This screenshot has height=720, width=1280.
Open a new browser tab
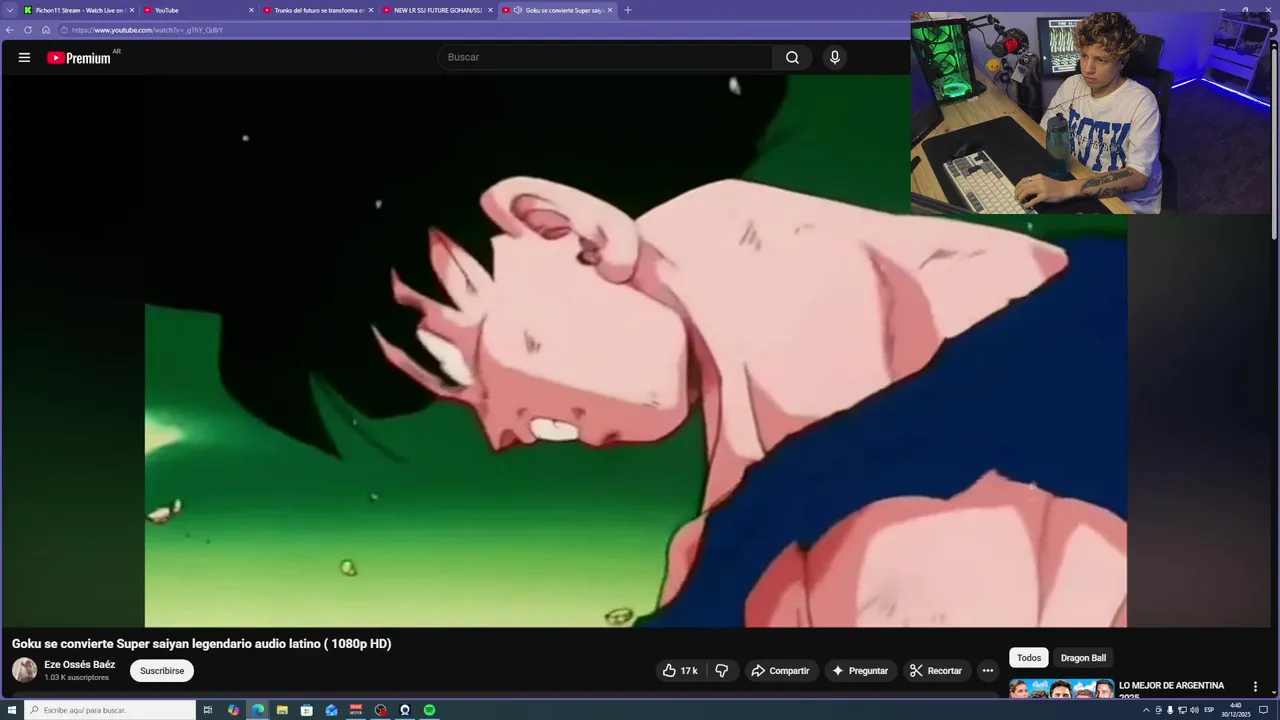pyautogui.click(x=628, y=10)
